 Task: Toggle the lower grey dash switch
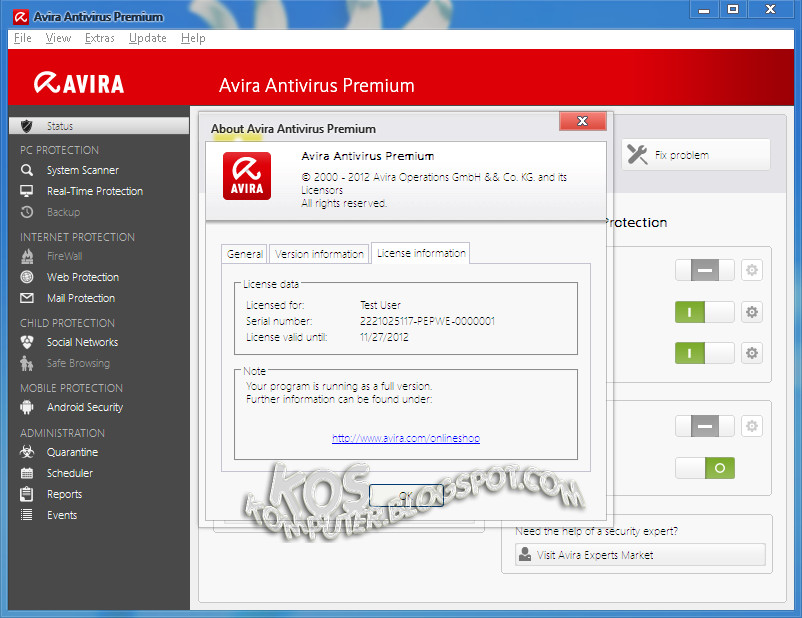[x=705, y=426]
